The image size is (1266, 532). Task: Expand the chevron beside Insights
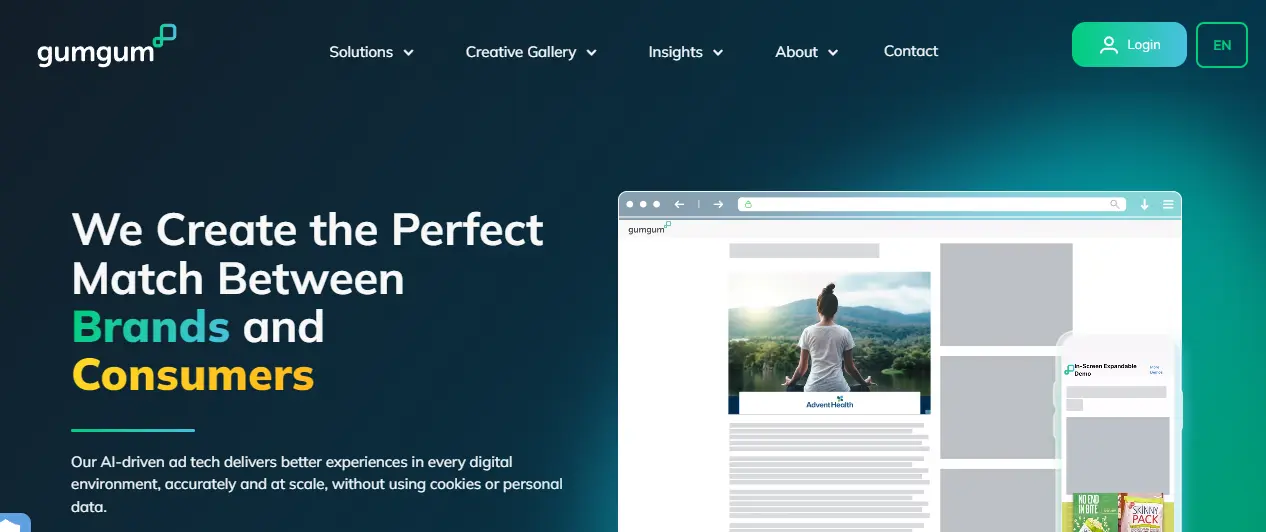tap(718, 53)
